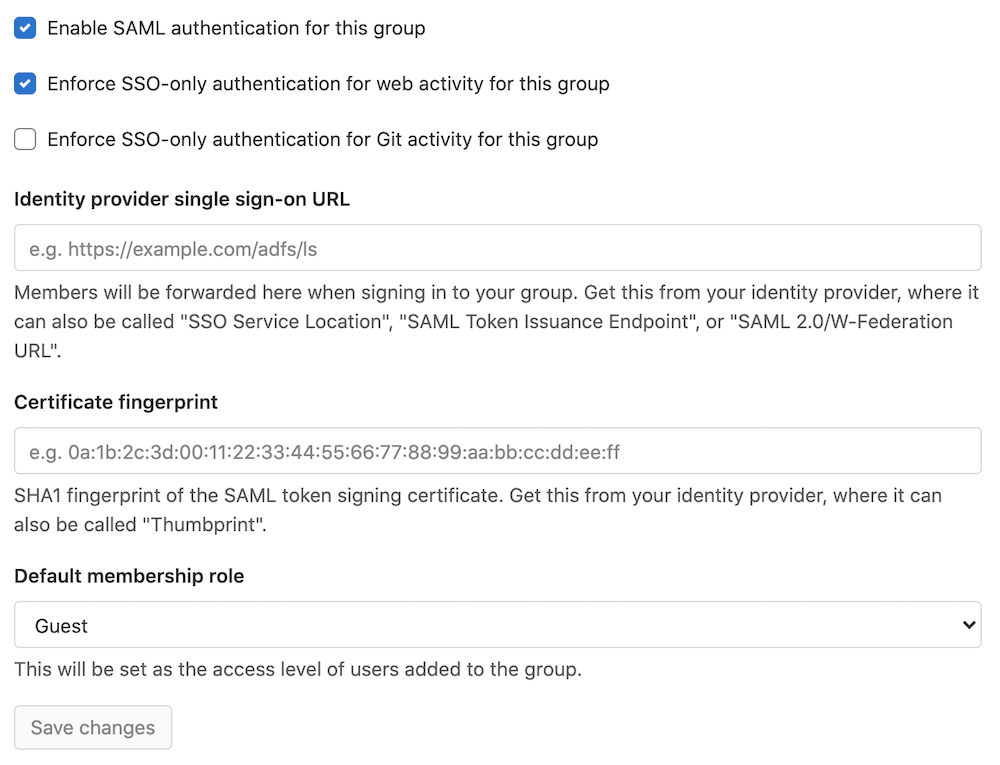Click the 'Enable SAML authentication' label text
This screenshot has height=765, width=1000.
coord(236,28)
